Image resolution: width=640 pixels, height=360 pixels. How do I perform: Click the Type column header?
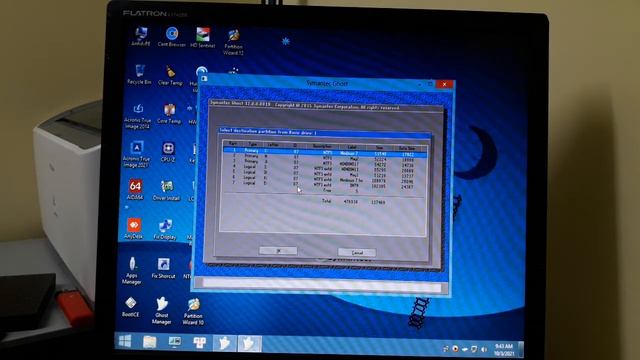pos(253,144)
